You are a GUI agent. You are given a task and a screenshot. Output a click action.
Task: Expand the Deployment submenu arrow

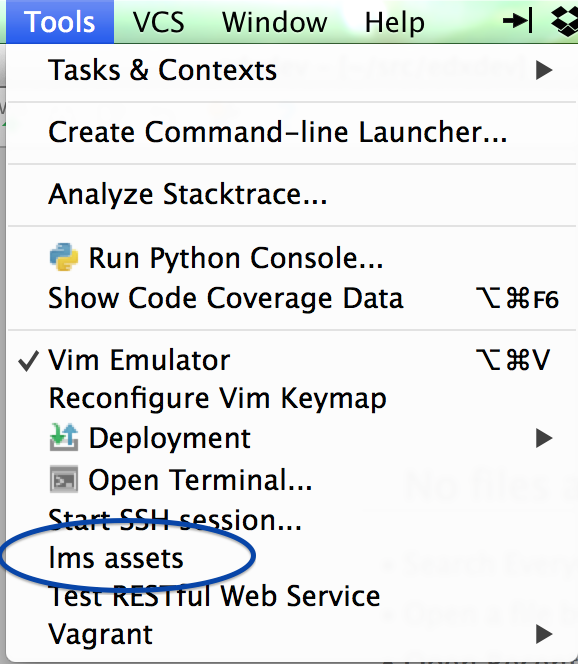point(544,438)
